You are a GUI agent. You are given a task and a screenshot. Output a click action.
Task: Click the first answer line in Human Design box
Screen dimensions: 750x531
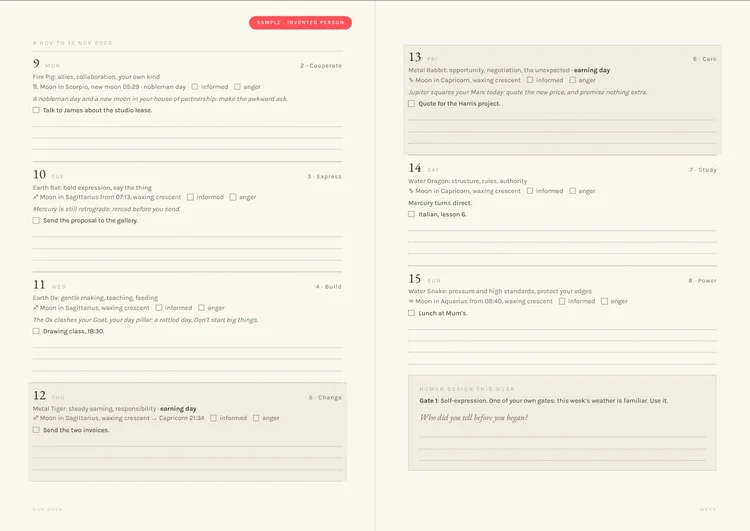coord(562,437)
